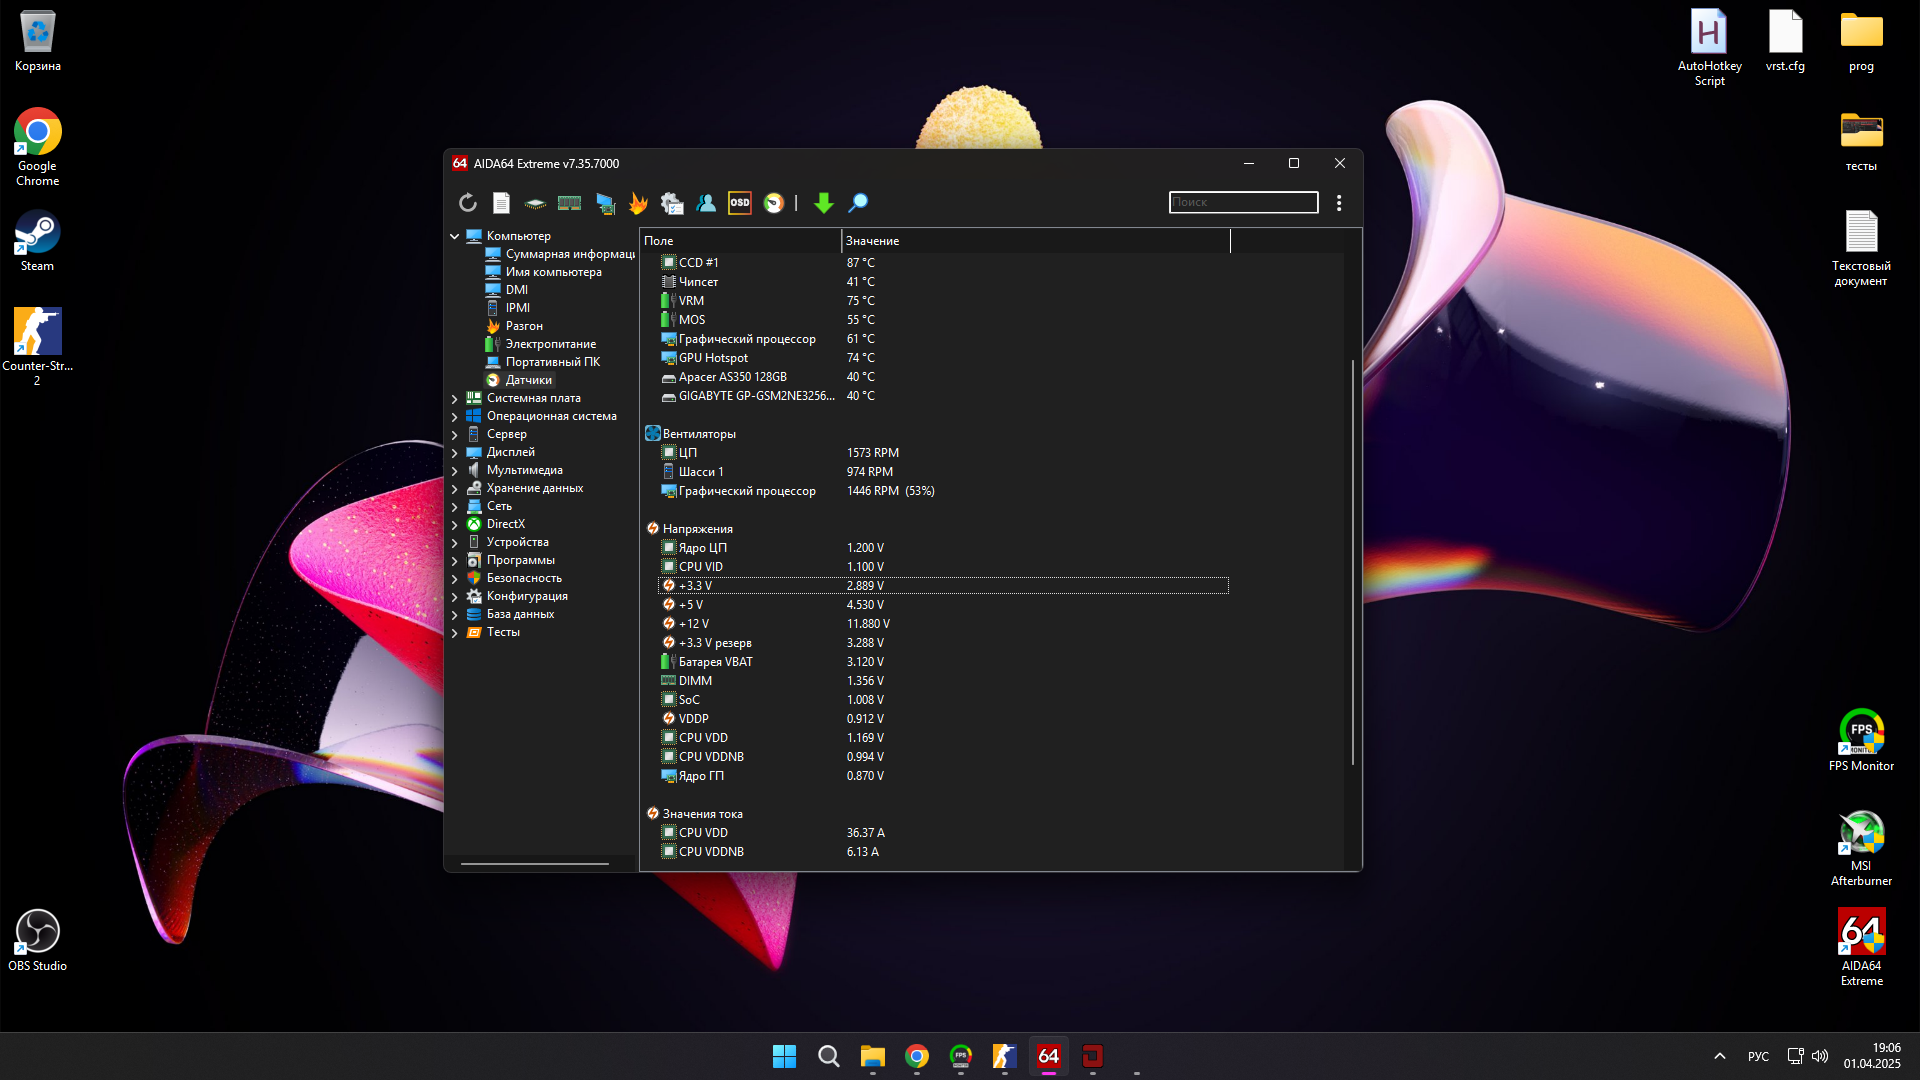Expand the DirectX tree node
The height and width of the screenshot is (1080, 1920).
[454, 524]
